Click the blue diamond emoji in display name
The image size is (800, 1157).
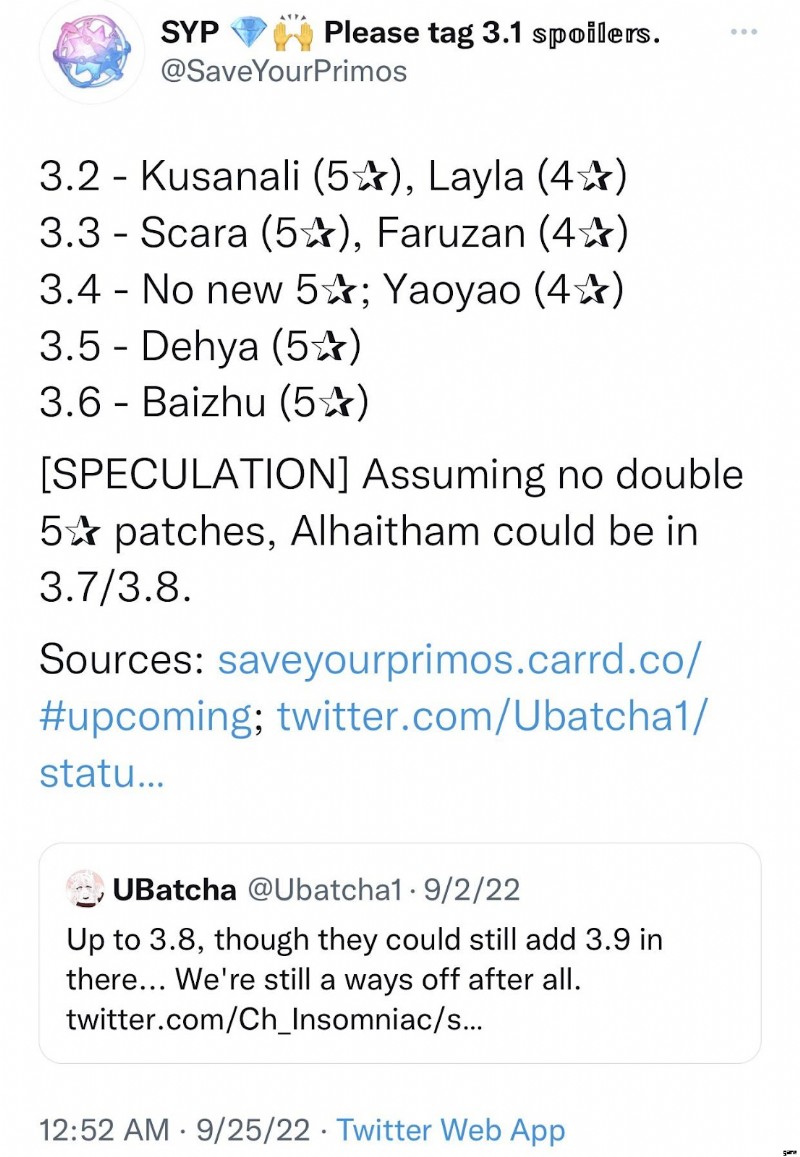point(246,32)
